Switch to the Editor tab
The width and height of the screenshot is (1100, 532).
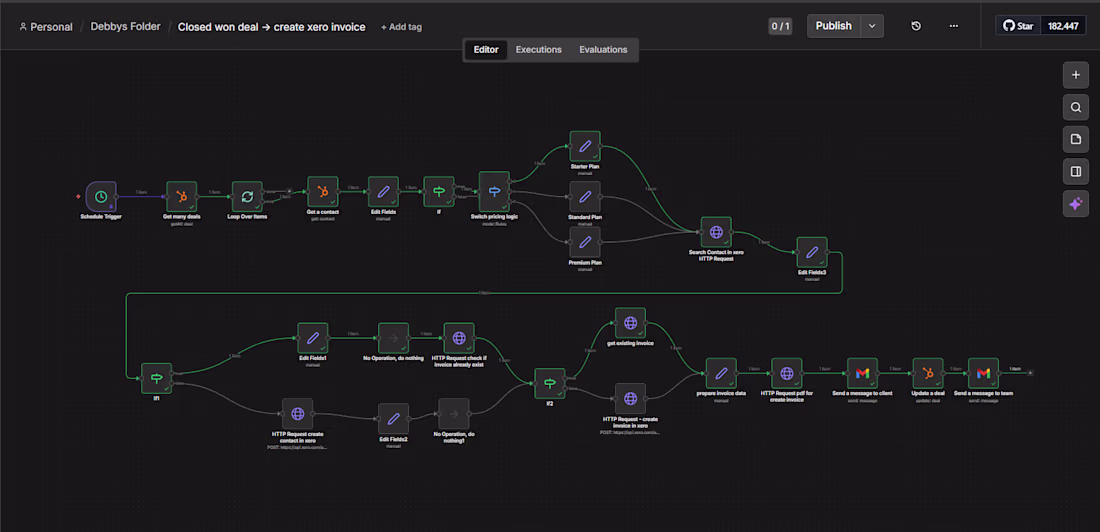[486, 50]
